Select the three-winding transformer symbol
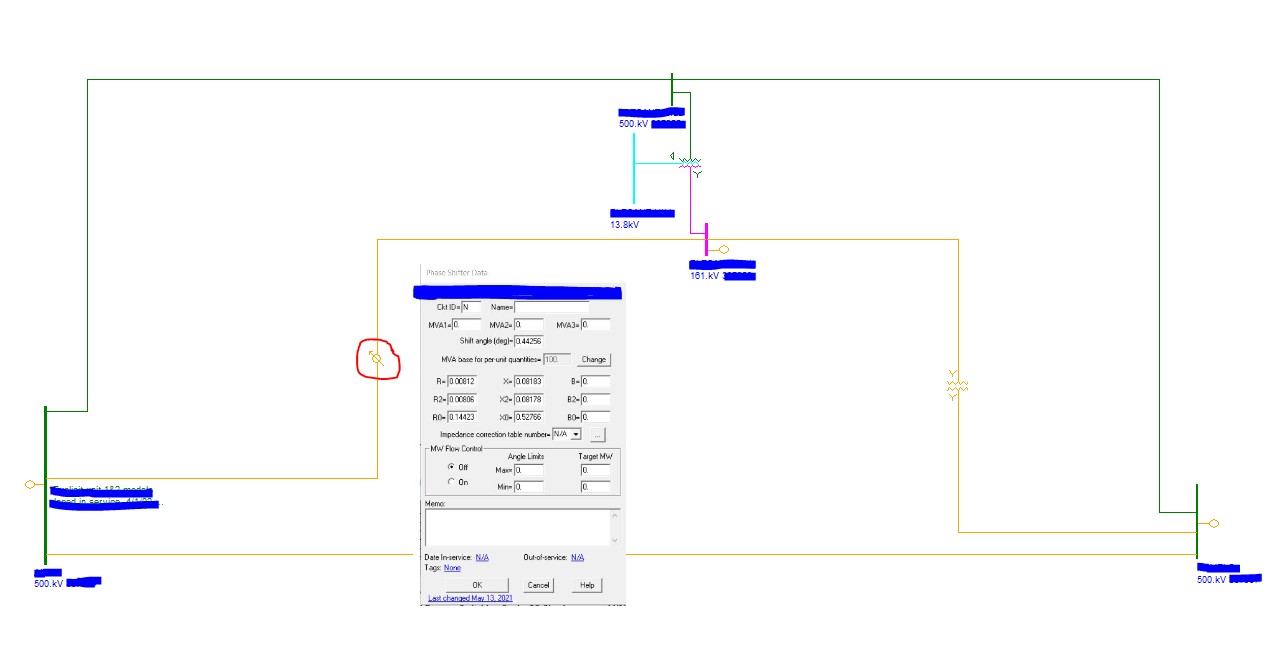The width and height of the screenshot is (1276, 661). pos(690,162)
